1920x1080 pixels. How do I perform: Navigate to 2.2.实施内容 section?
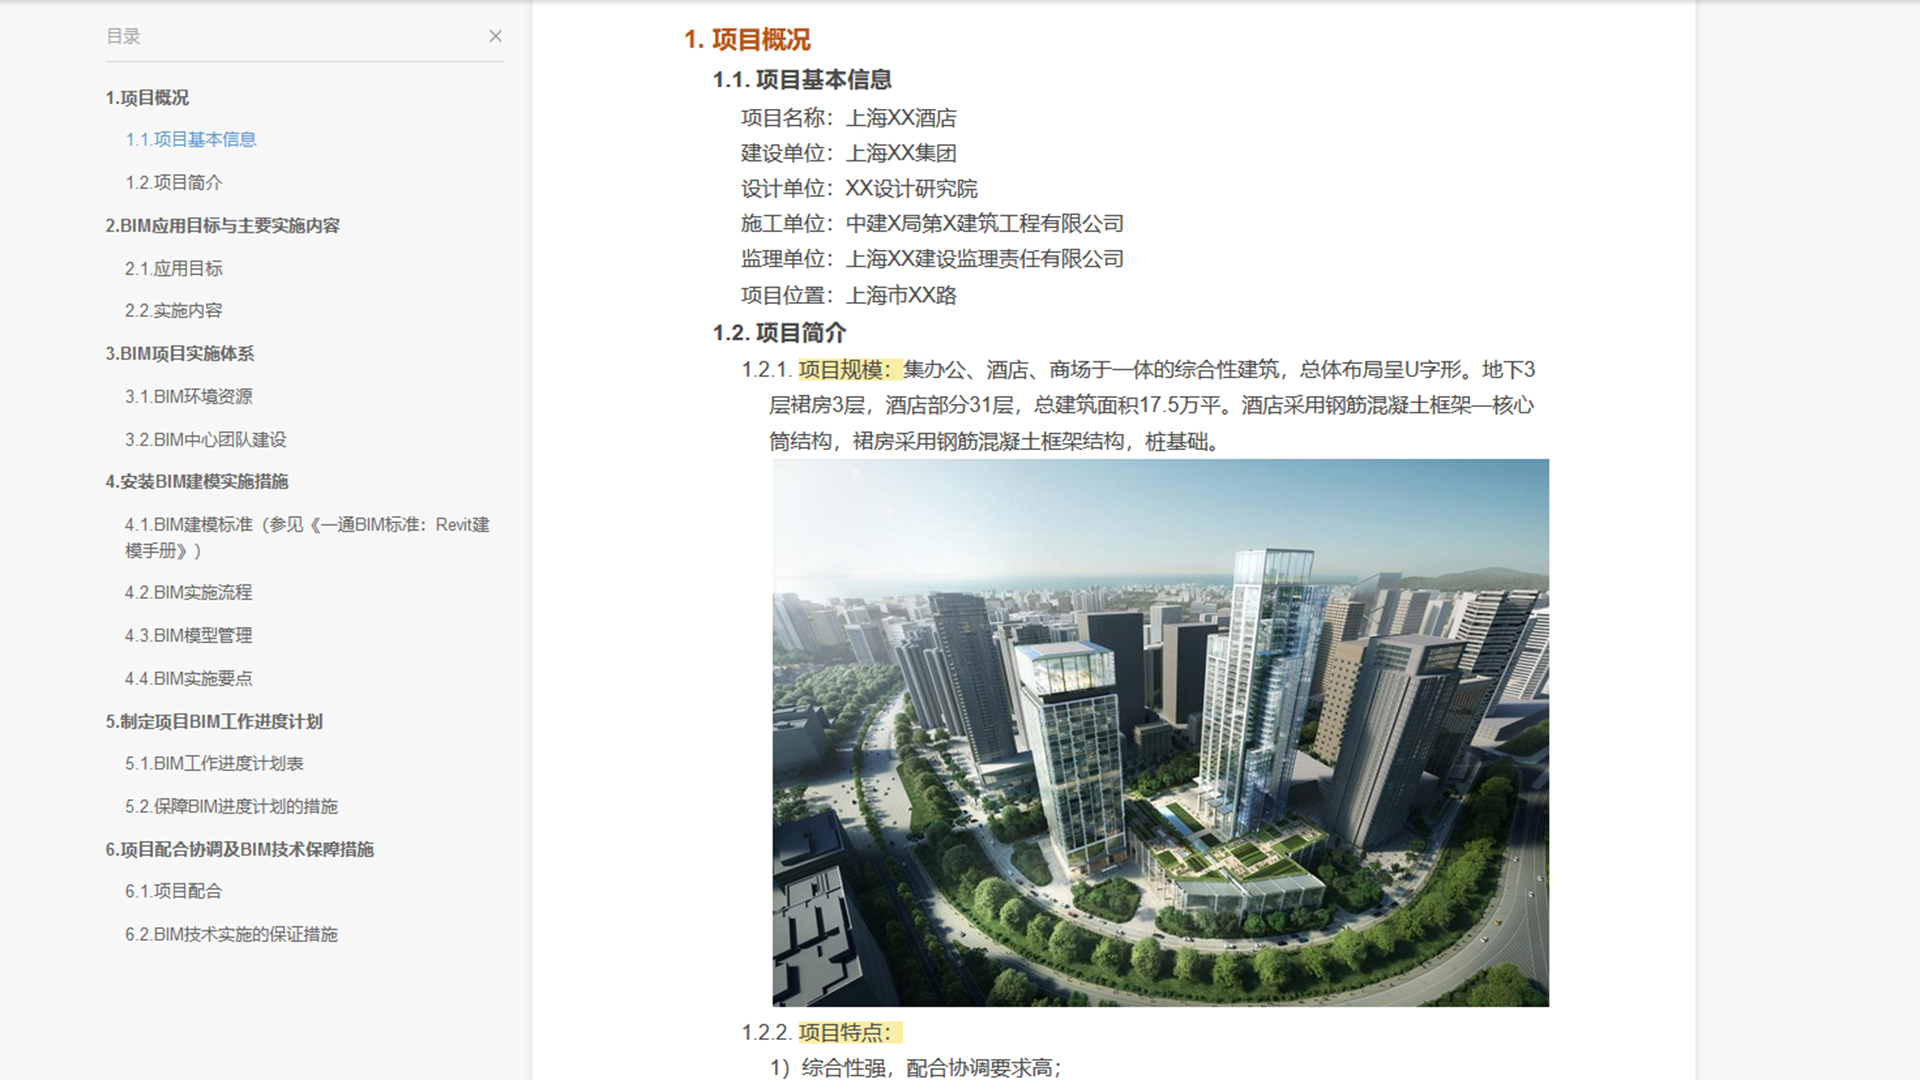173,311
